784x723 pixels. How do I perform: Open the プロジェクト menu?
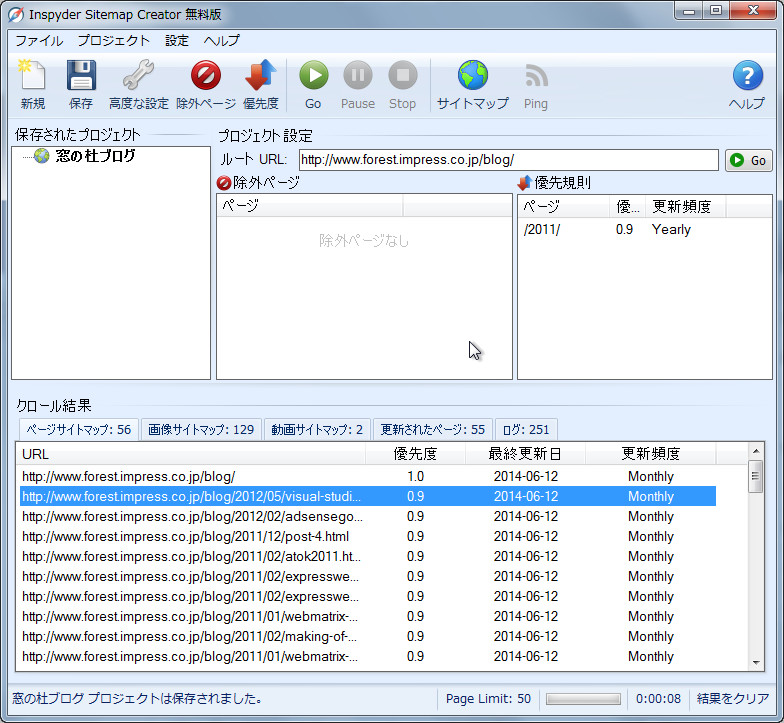click(x=114, y=40)
